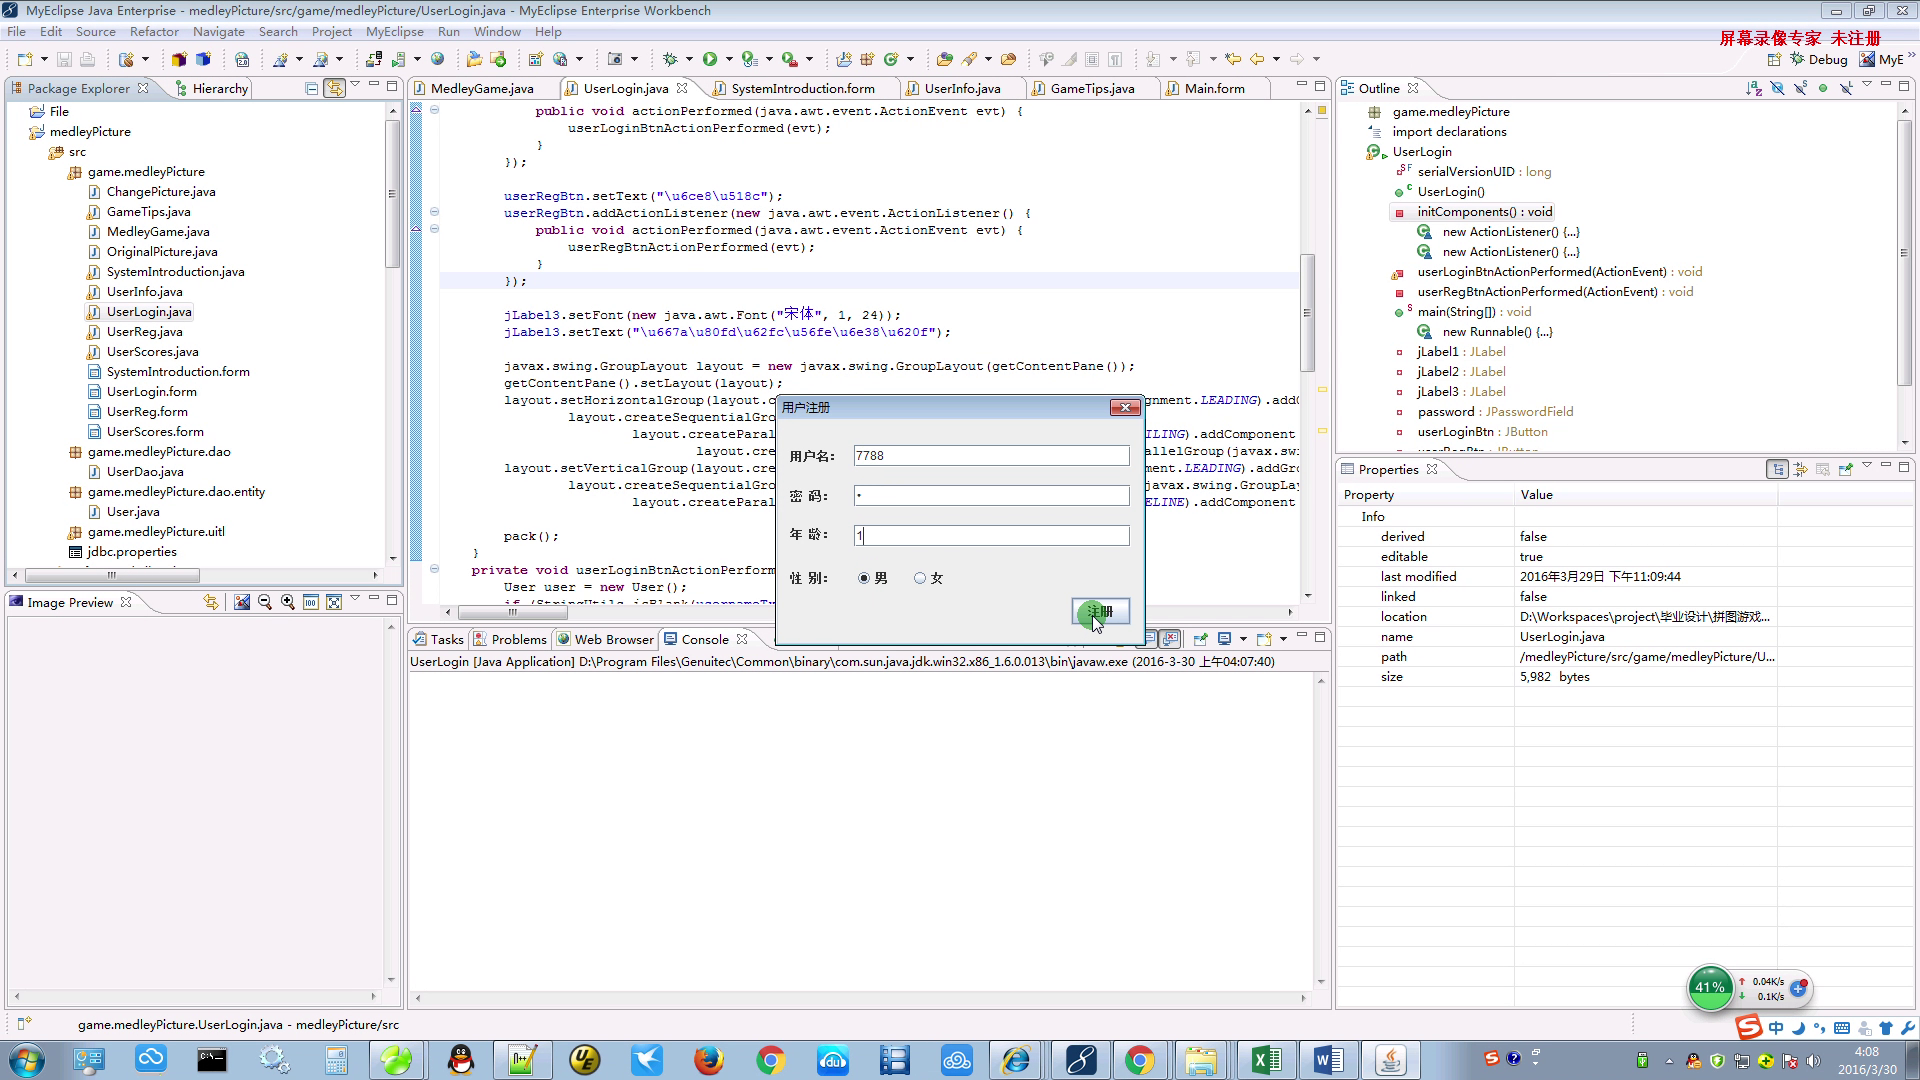Click Fit to window icon in Image Preview
This screenshot has height=1080, width=1920.
tap(334, 602)
